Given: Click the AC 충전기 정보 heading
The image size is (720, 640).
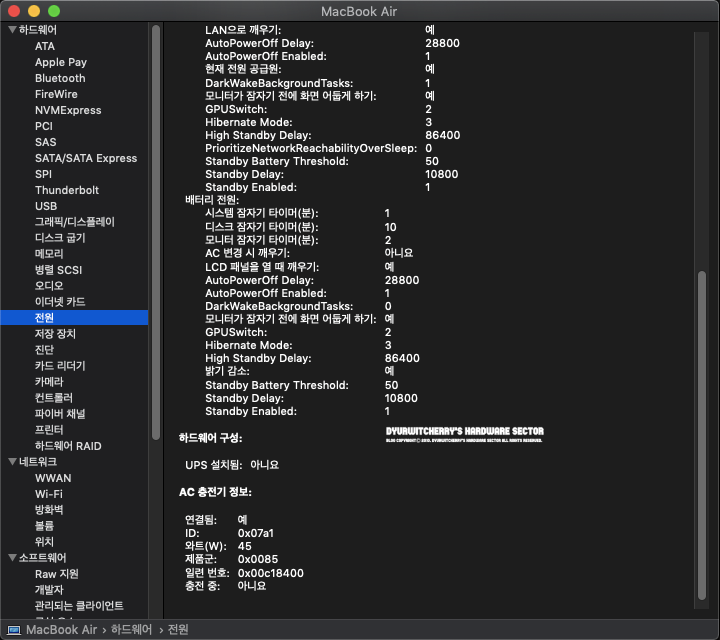Looking at the screenshot, I should pos(215,492).
